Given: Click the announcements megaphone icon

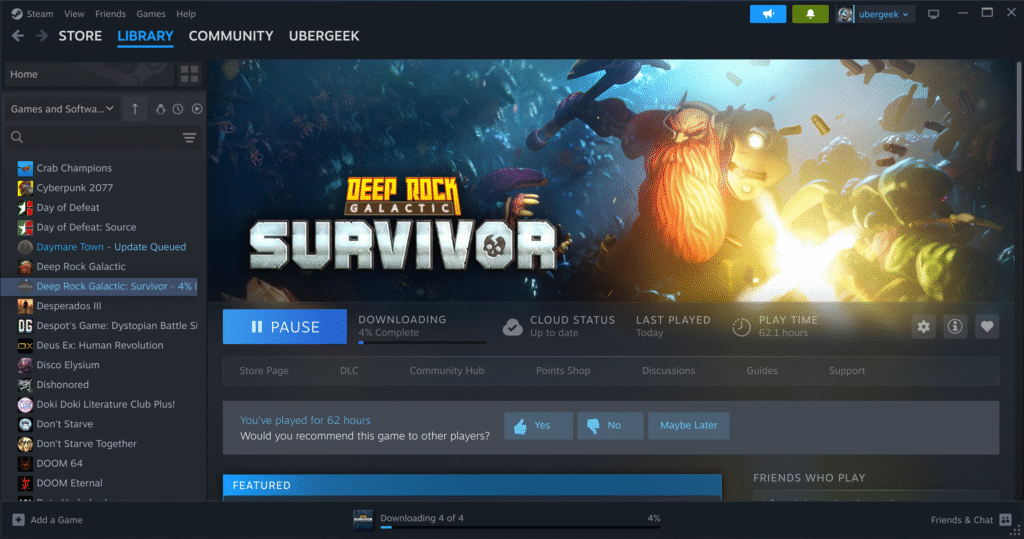Looking at the screenshot, I should (x=767, y=14).
